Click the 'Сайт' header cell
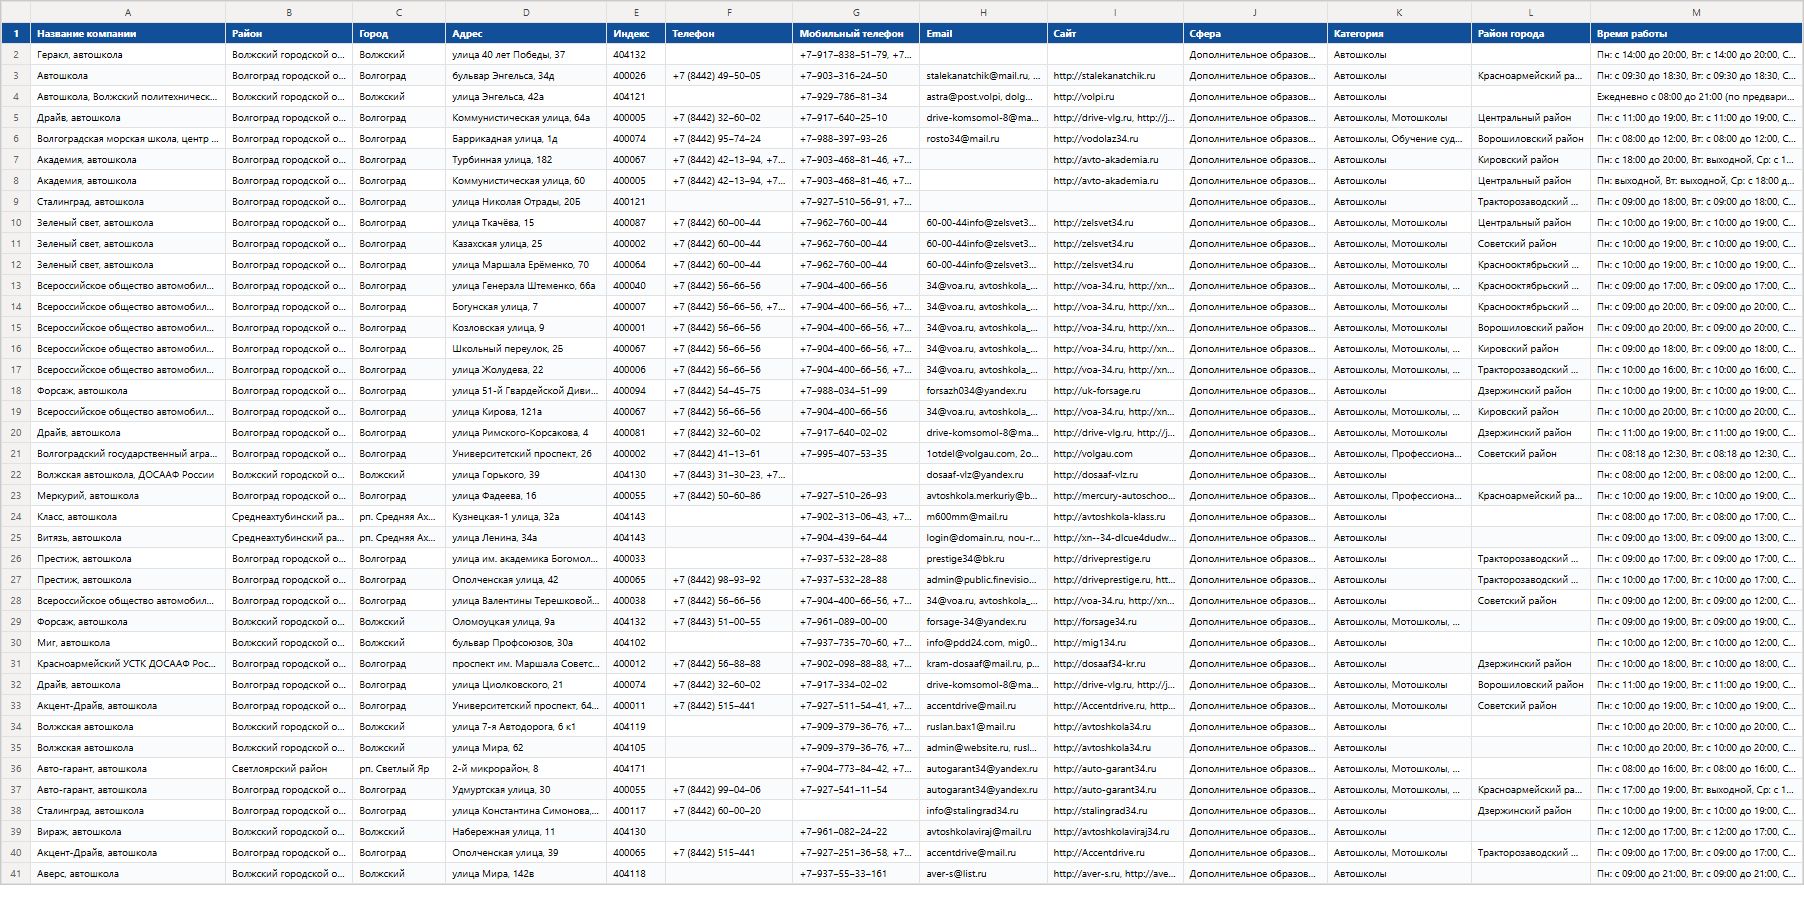 (x=1115, y=33)
